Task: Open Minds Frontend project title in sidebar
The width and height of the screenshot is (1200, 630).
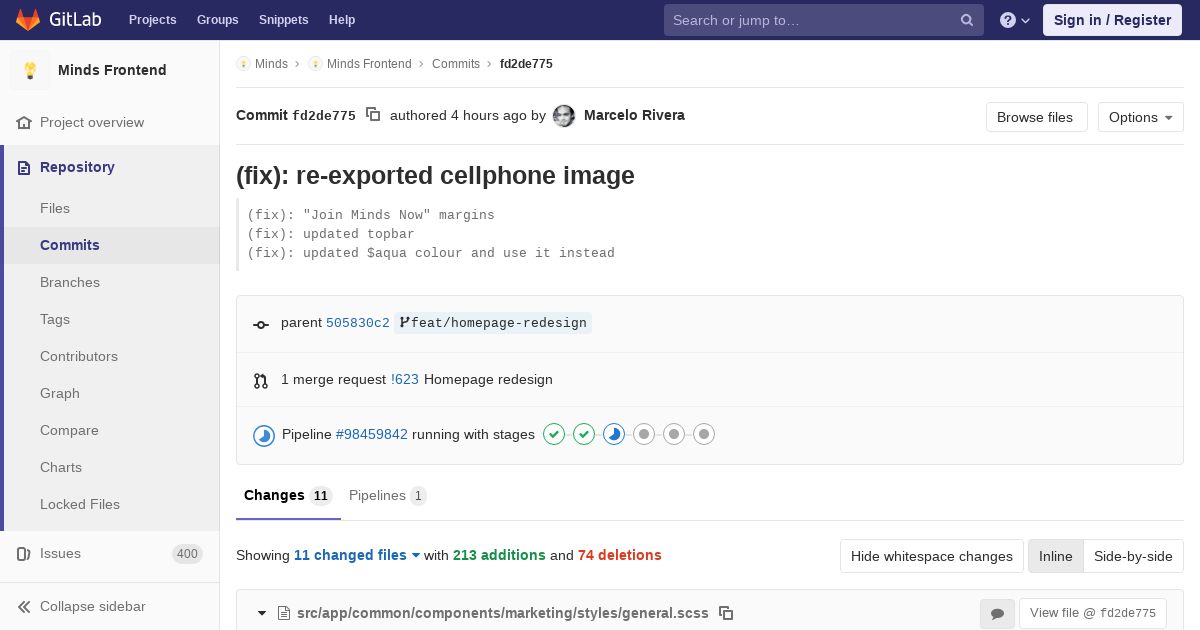Action: point(112,70)
